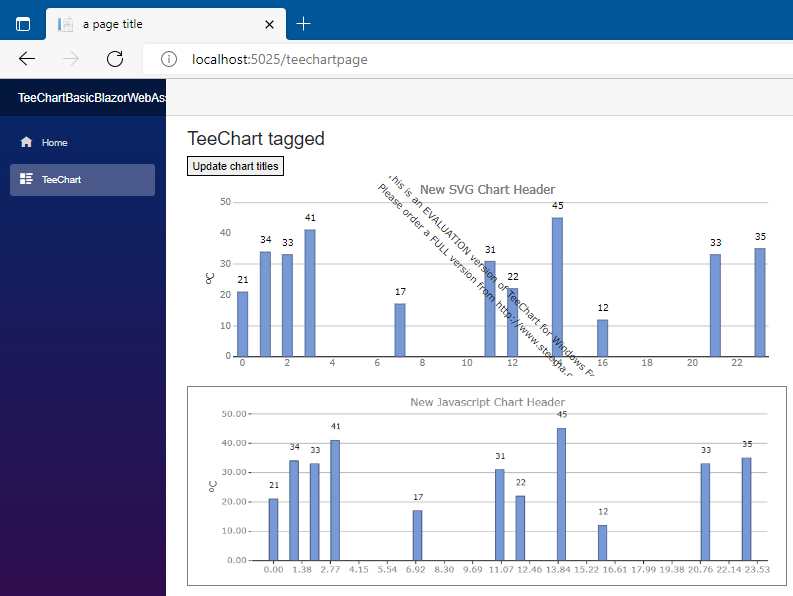
Task: Click Update chart titles button
Action: pyautogui.click(x=235, y=166)
